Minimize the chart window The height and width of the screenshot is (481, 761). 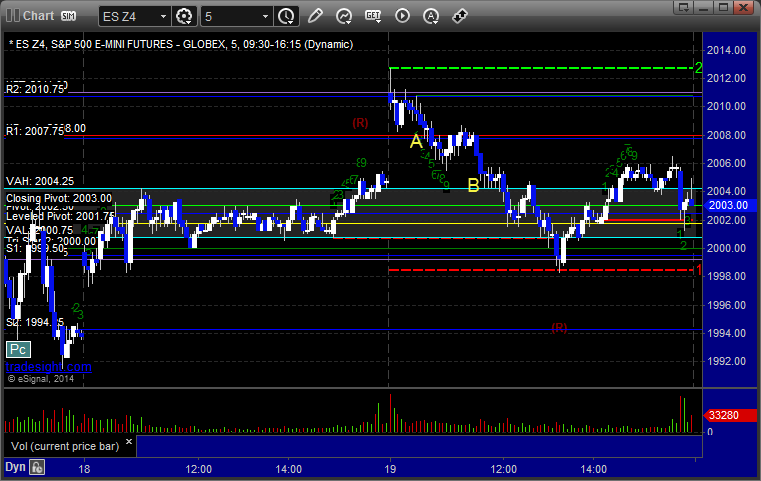point(704,7)
